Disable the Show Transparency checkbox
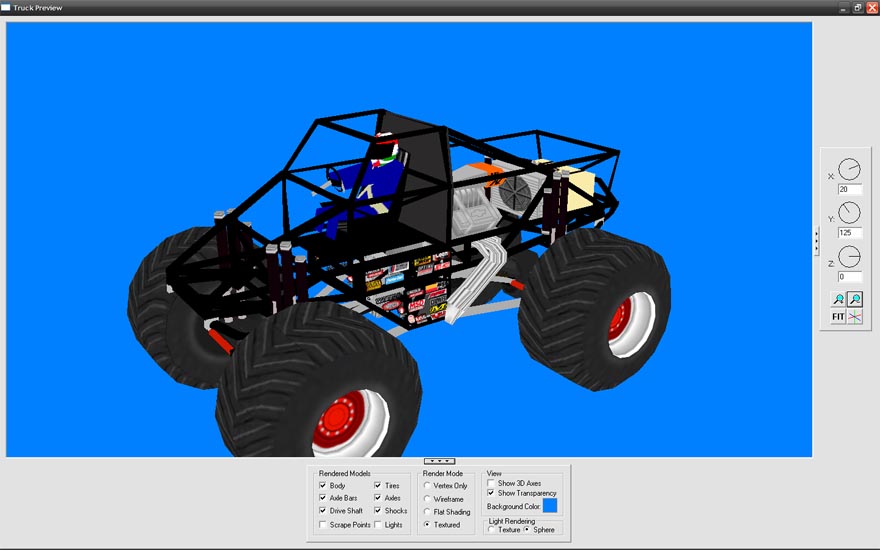This screenshot has width=880, height=550. coord(491,493)
